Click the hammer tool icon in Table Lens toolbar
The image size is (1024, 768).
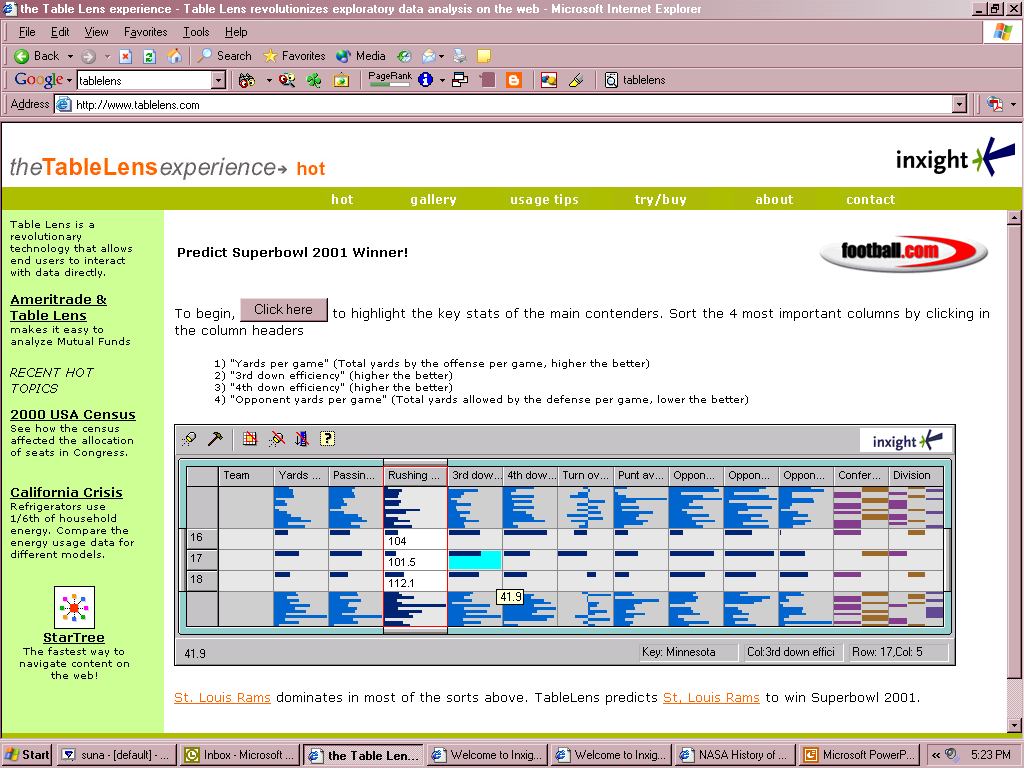pyautogui.click(x=215, y=438)
